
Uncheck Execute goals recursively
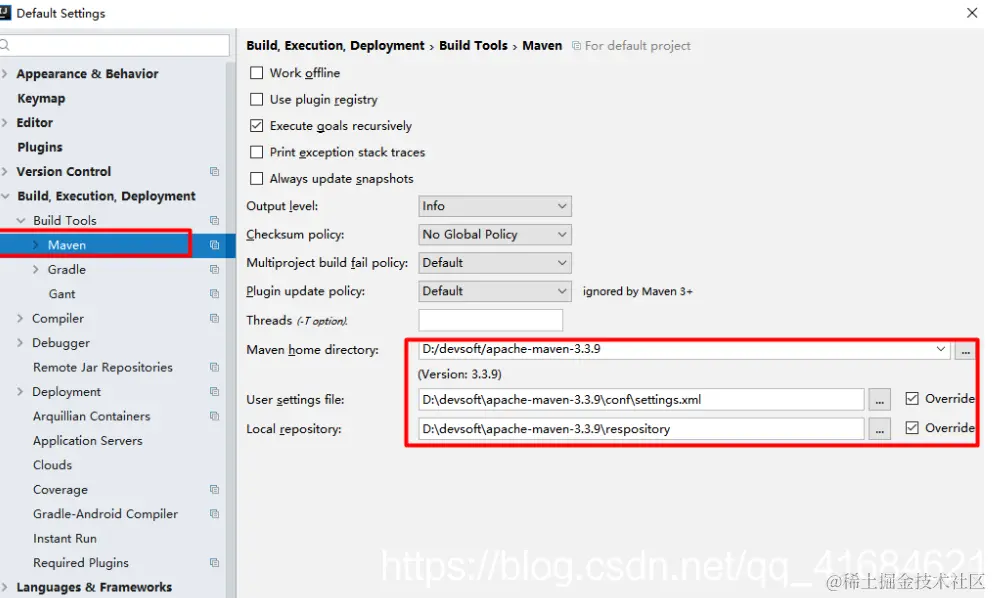(x=256, y=125)
